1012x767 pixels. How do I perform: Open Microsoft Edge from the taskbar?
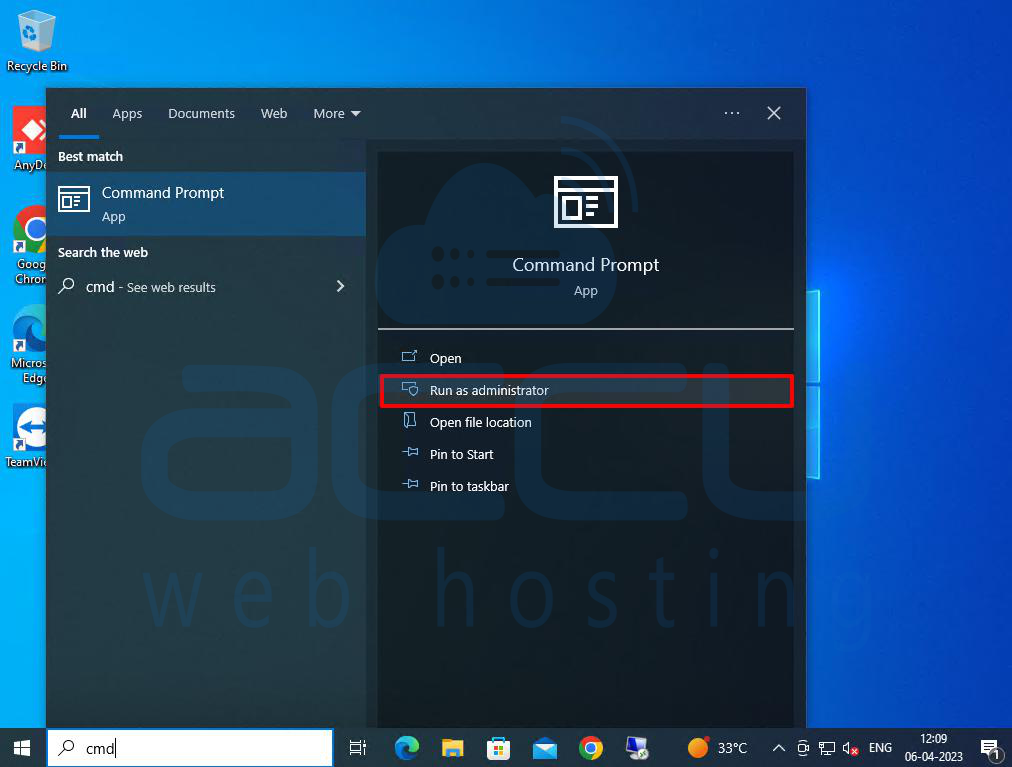[406, 747]
